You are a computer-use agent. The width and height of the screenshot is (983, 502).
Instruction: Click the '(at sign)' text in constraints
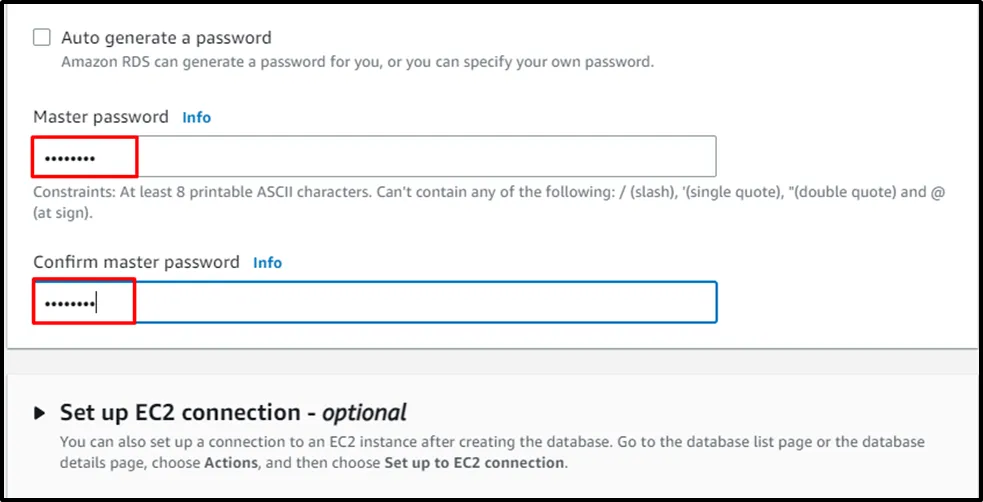[63, 213]
